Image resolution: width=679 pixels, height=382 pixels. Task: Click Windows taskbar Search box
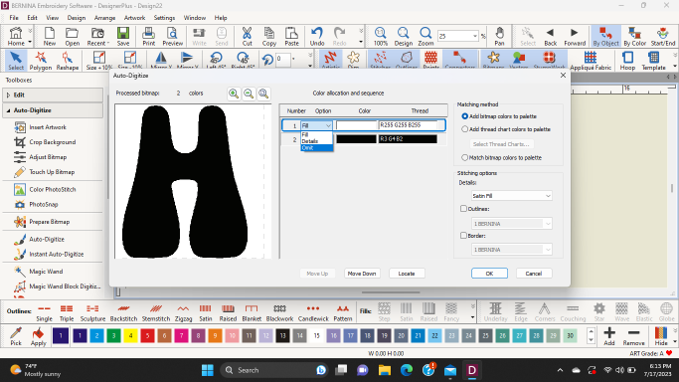coord(274,370)
